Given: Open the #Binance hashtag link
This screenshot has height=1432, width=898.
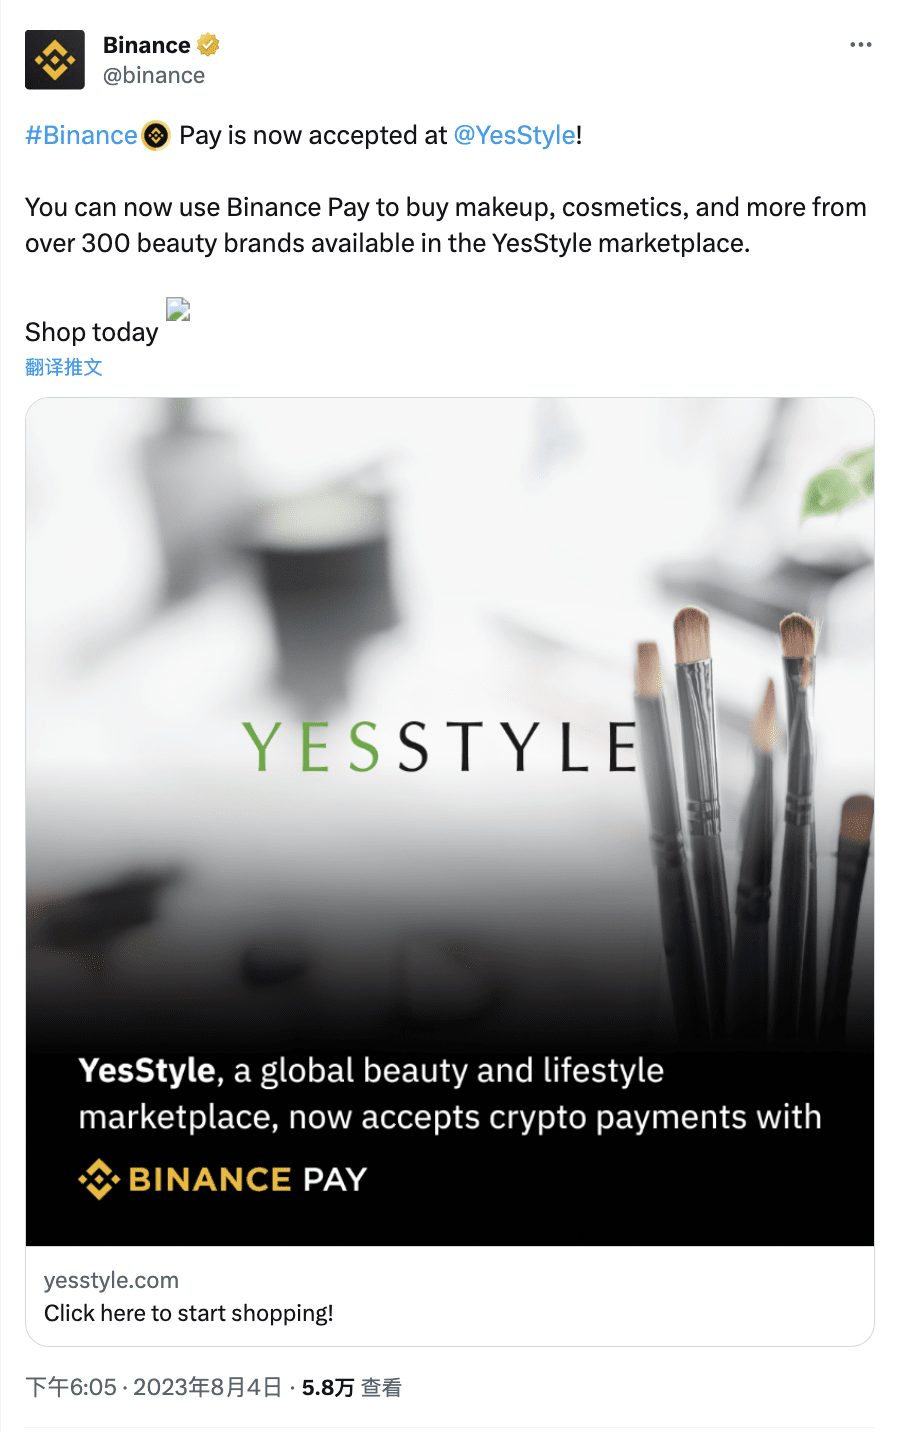Looking at the screenshot, I should pyautogui.click(x=81, y=136).
